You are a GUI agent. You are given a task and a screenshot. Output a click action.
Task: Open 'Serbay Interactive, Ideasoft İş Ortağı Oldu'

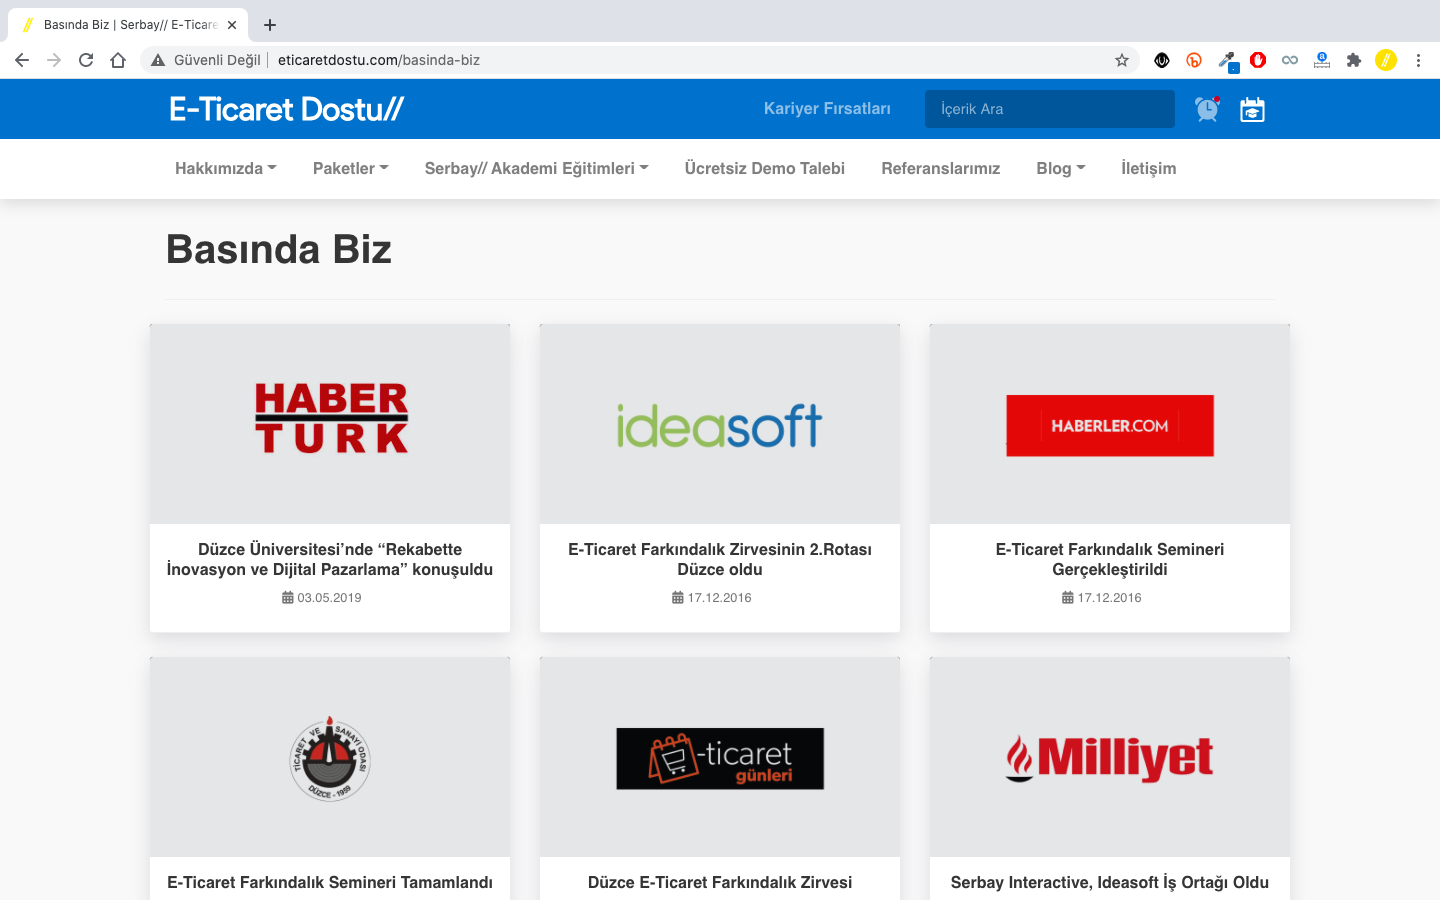[x=1110, y=882]
